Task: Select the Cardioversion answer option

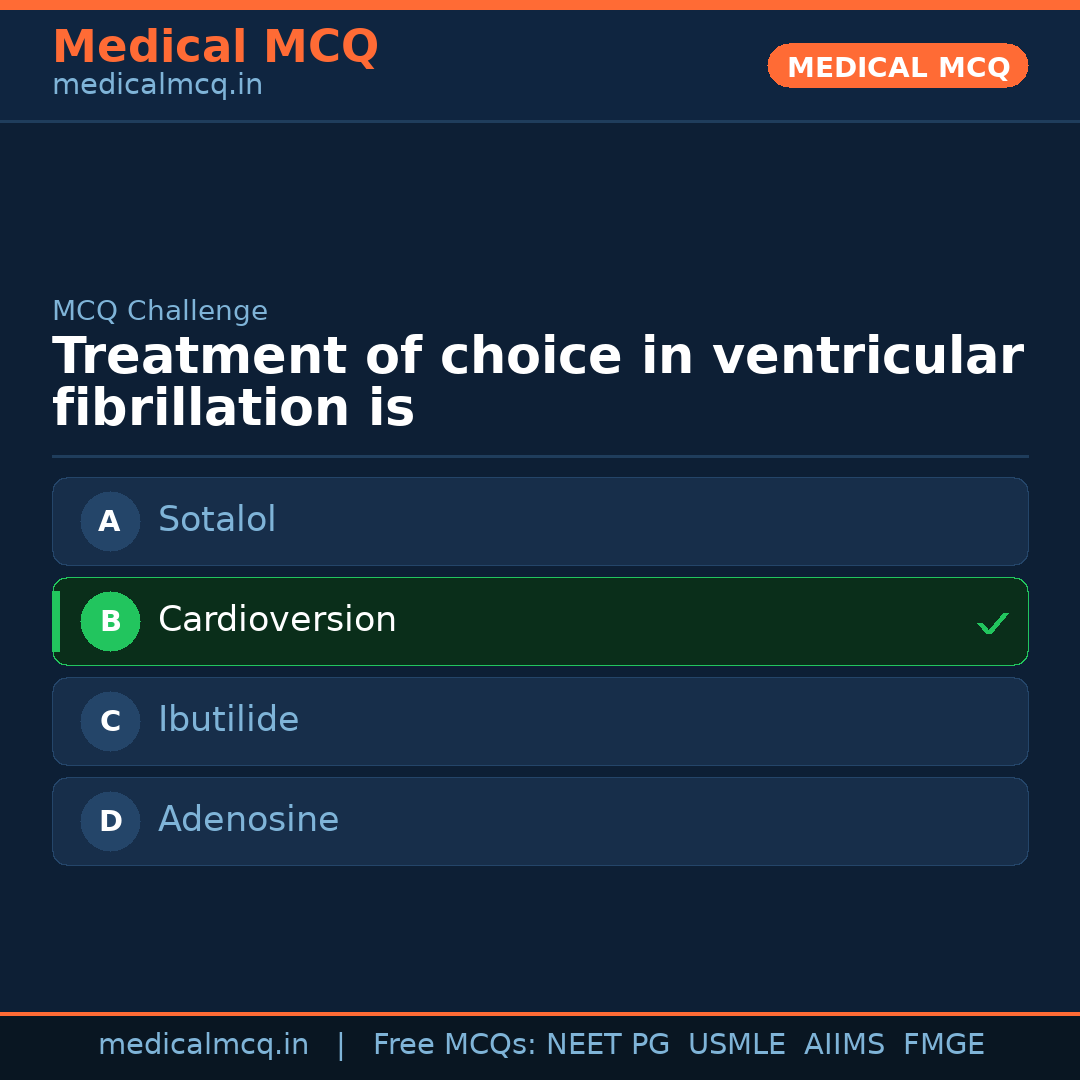Action: coord(540,621)
